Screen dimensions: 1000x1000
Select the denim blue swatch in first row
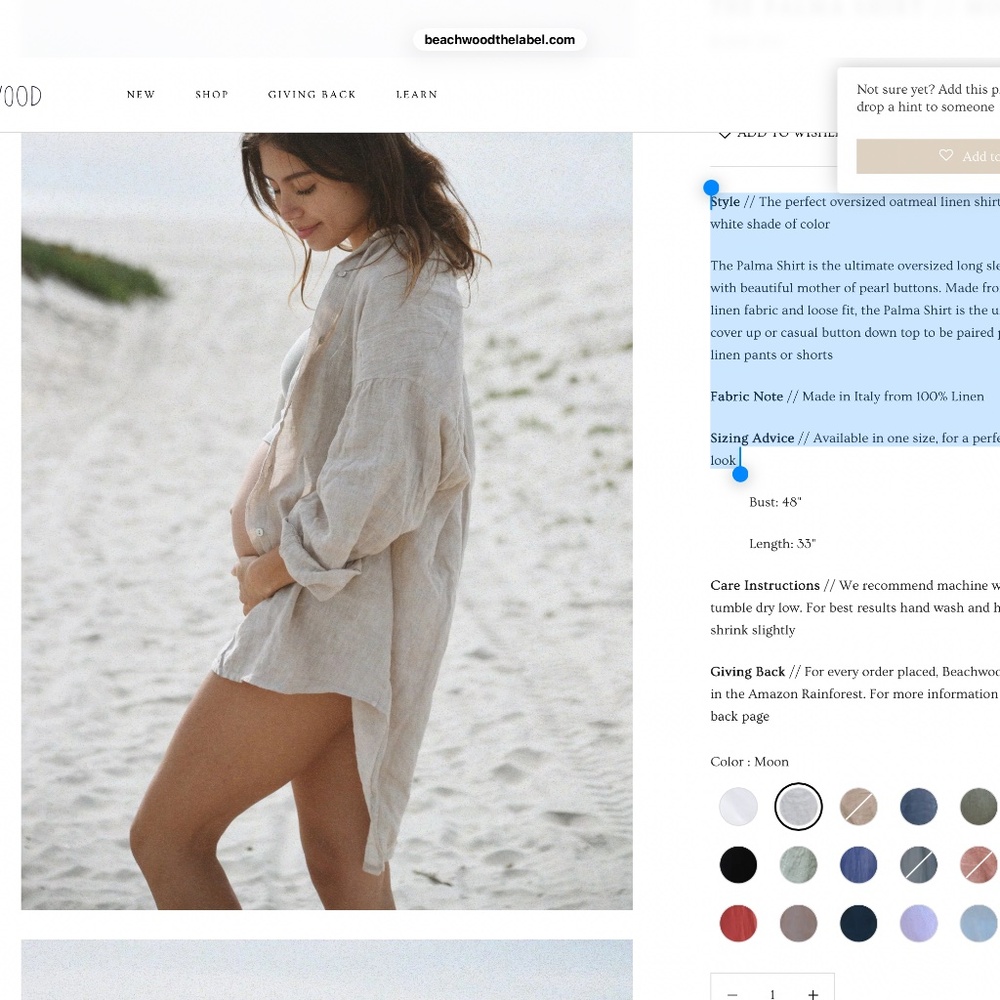(x=918, y=806)
